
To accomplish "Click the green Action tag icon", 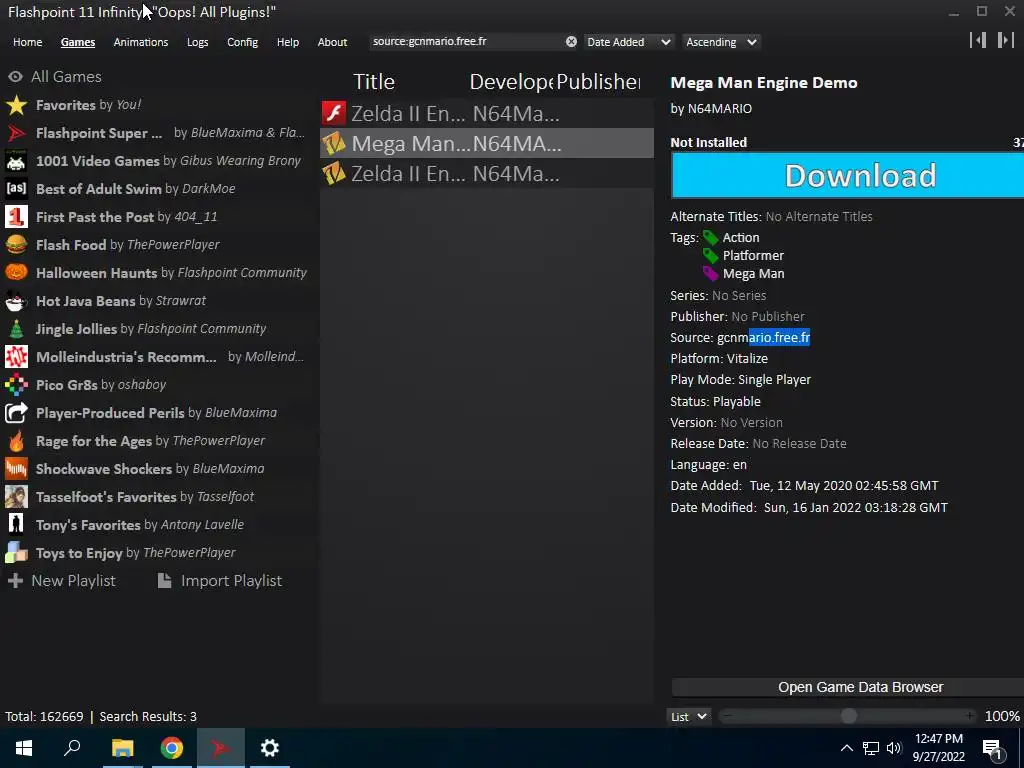I will click(x=711, y=238).
